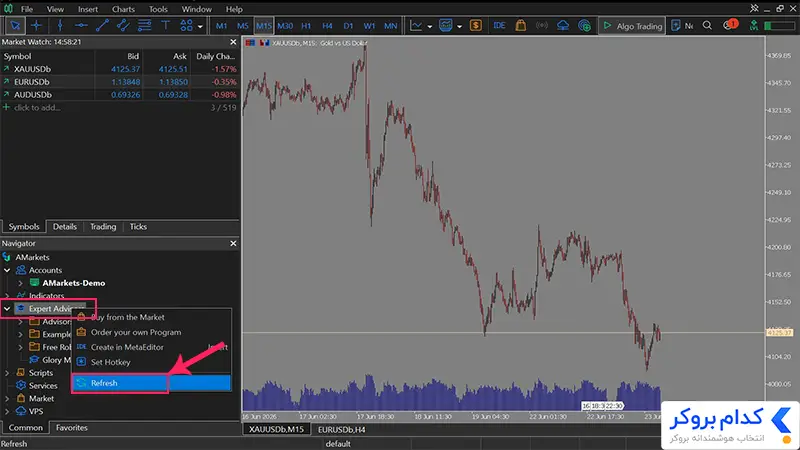Image resolution: width=800 pixels, height=450 pixels.
Task: Toggle Algo Trading on
Action: [x=632, y=26]
